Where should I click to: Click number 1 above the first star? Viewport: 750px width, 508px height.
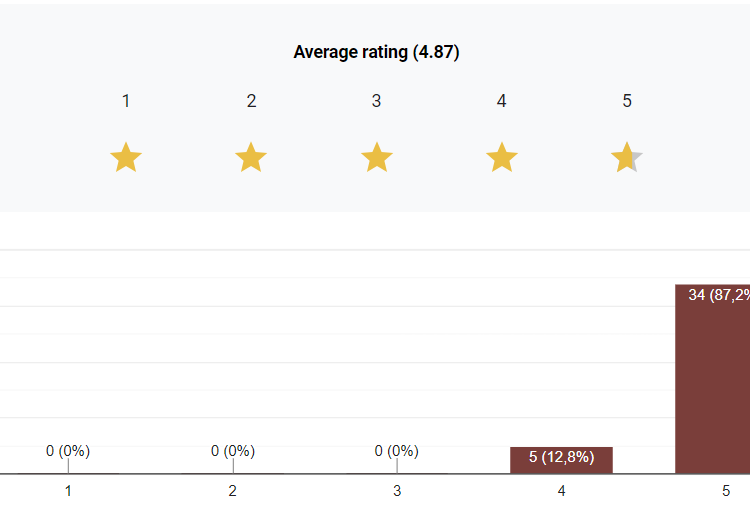(126, 101)
